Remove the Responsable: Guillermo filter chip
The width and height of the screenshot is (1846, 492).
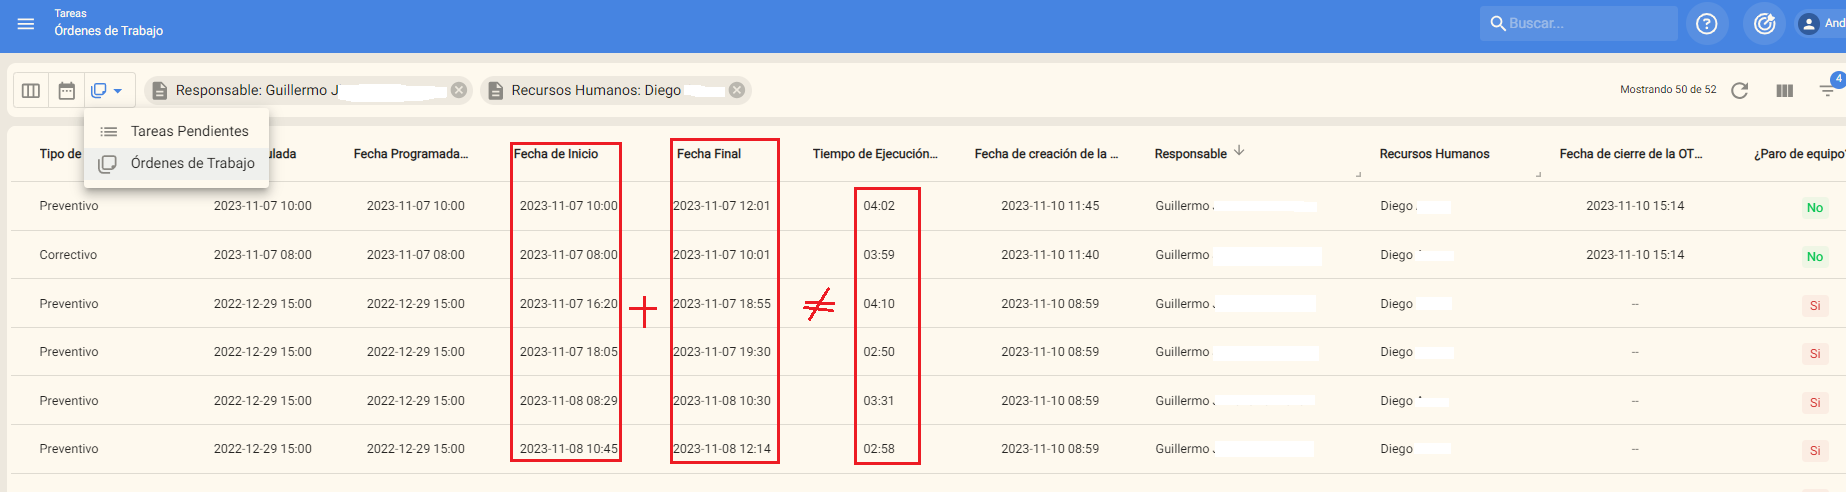[x=459, y=90]
